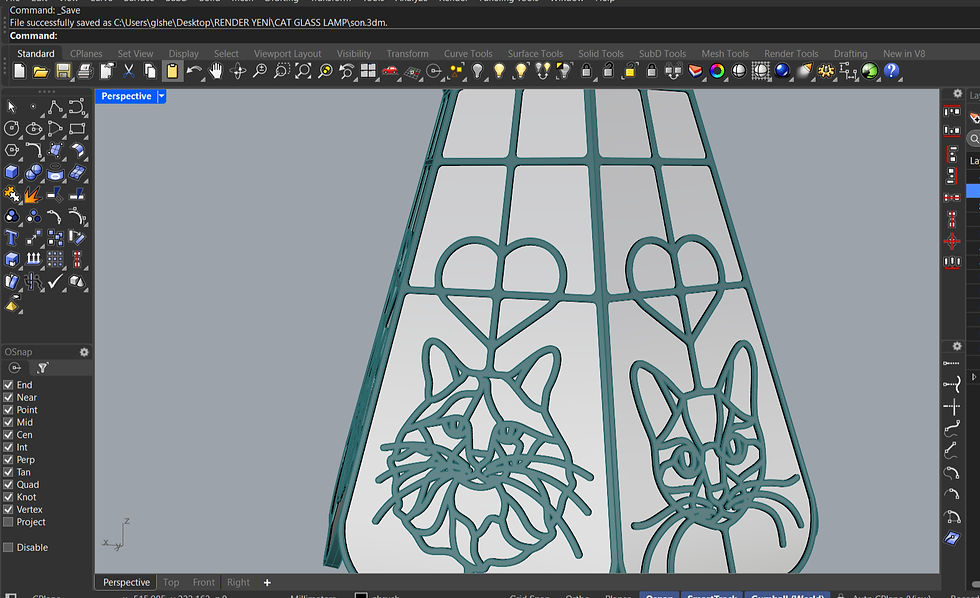980x598 pixels.
Task: Click the Perspective viewport title label
Action: pos(126,96)
